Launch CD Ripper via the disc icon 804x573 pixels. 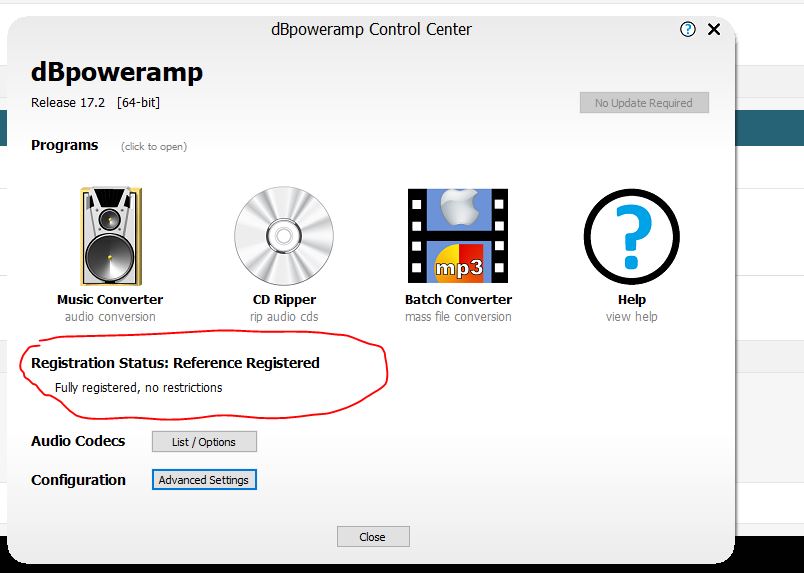284,237
